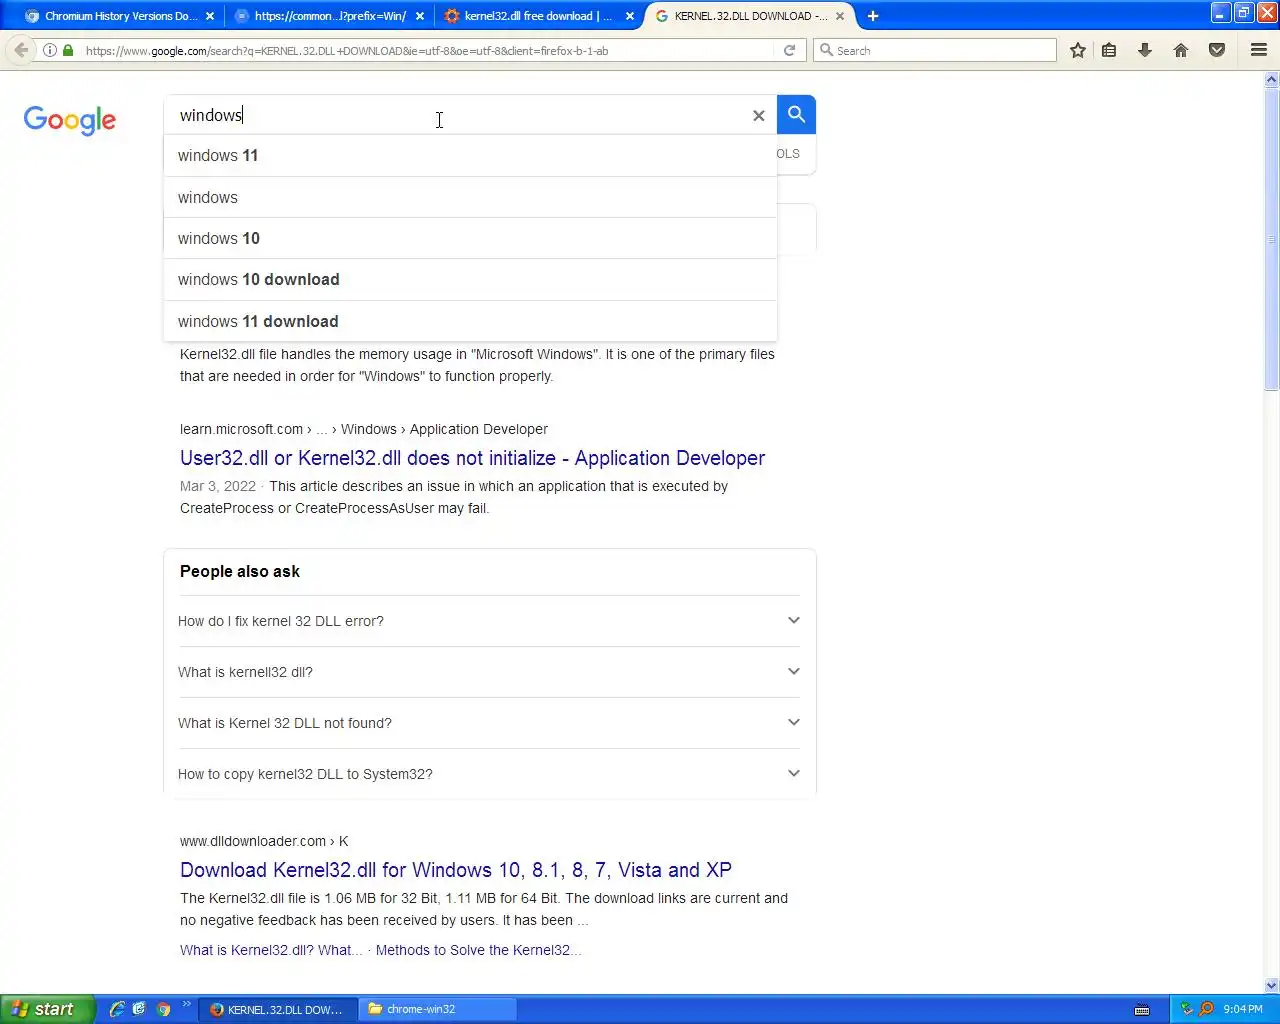The width and height of the screenshot is (1280, 1024).
Task: Click the orange magnifier system tray icon
Action: pyautogui.click(x=1206, y=1009)
